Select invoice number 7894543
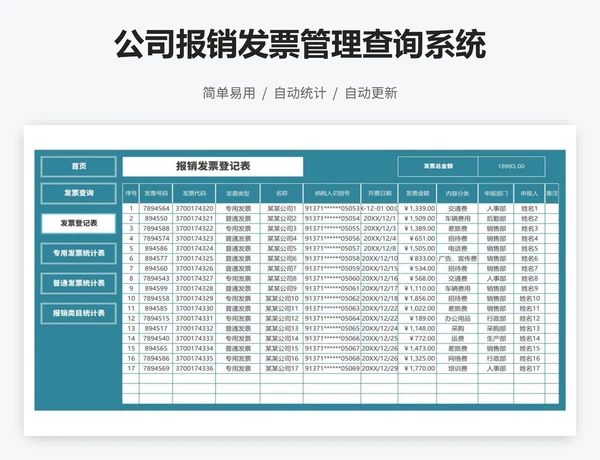 pyautogui.click(x=156, y=279)
